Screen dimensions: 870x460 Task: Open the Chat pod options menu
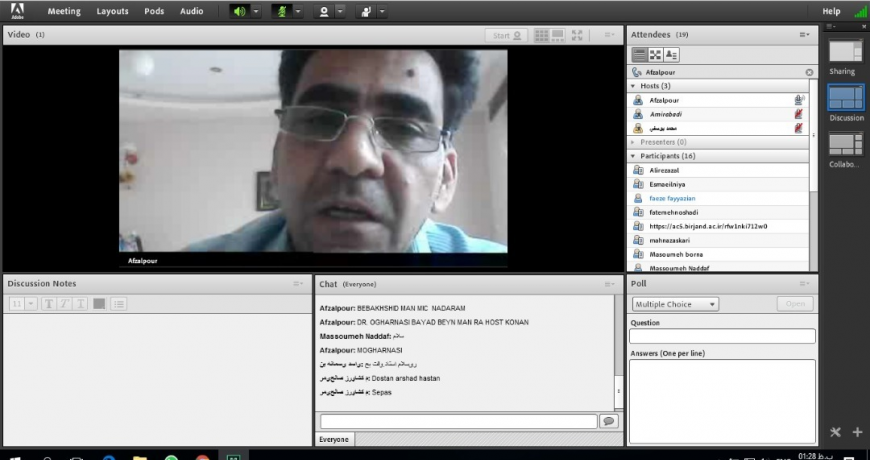click(x=610, y=285)
